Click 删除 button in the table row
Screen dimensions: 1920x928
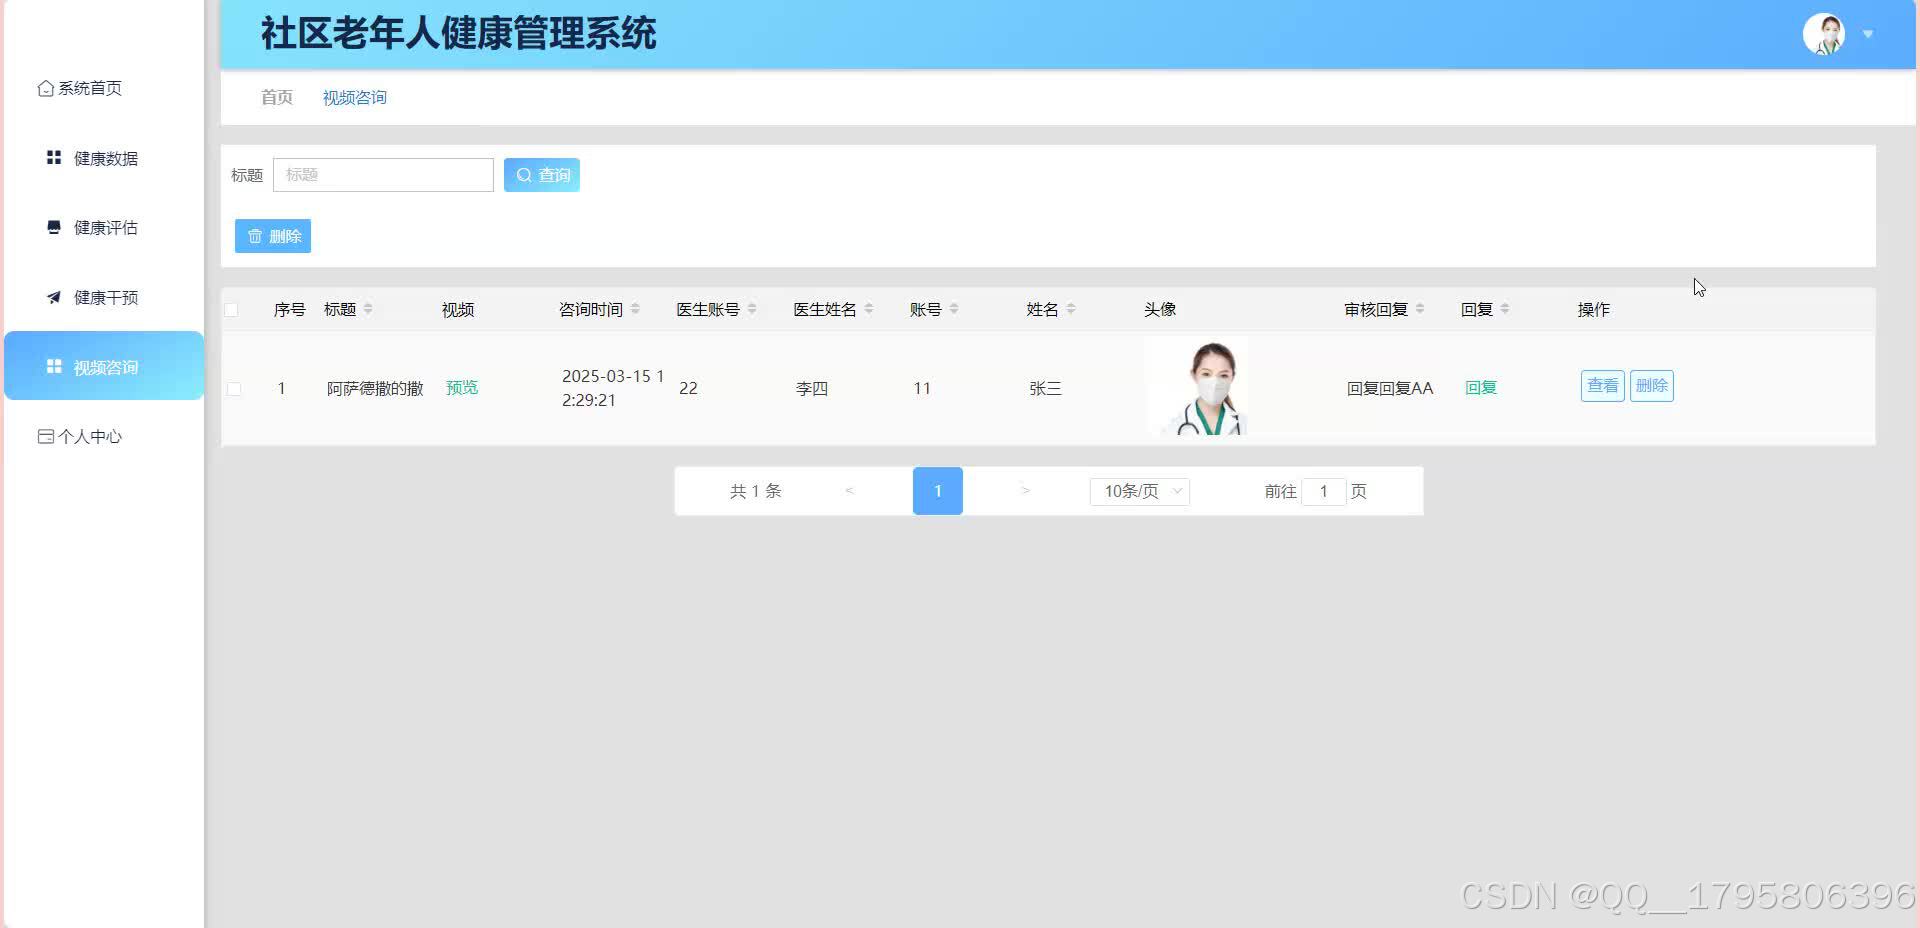coord(1652,386)
